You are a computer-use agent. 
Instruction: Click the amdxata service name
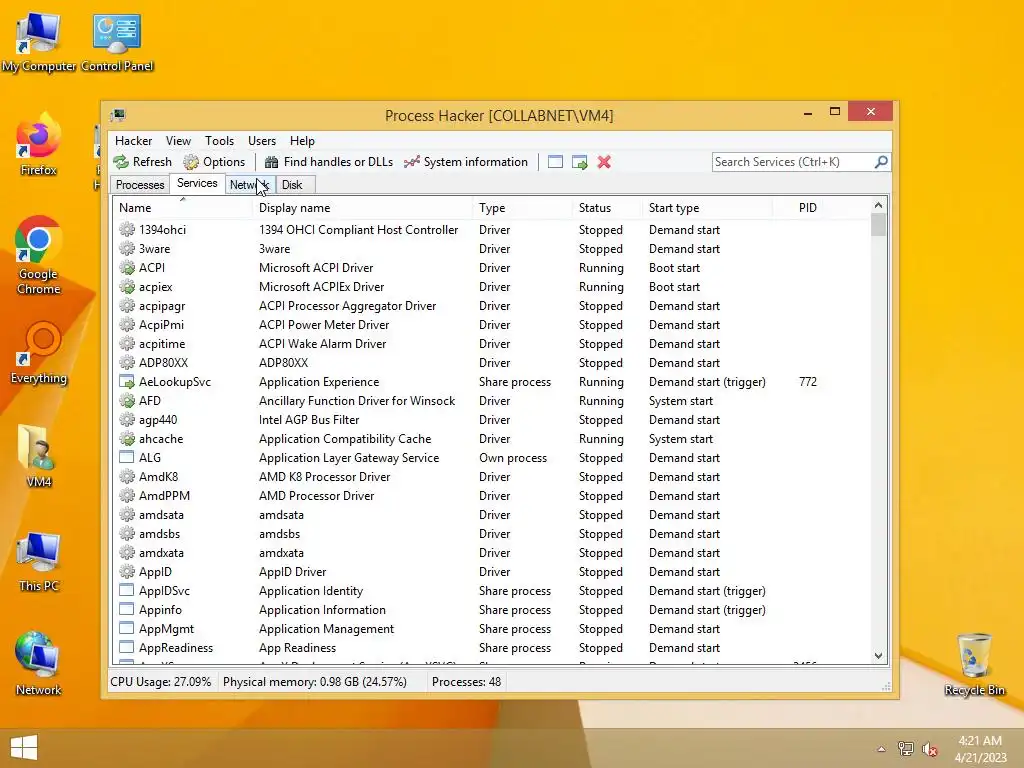pyautogui.click(x=161, y=552)
